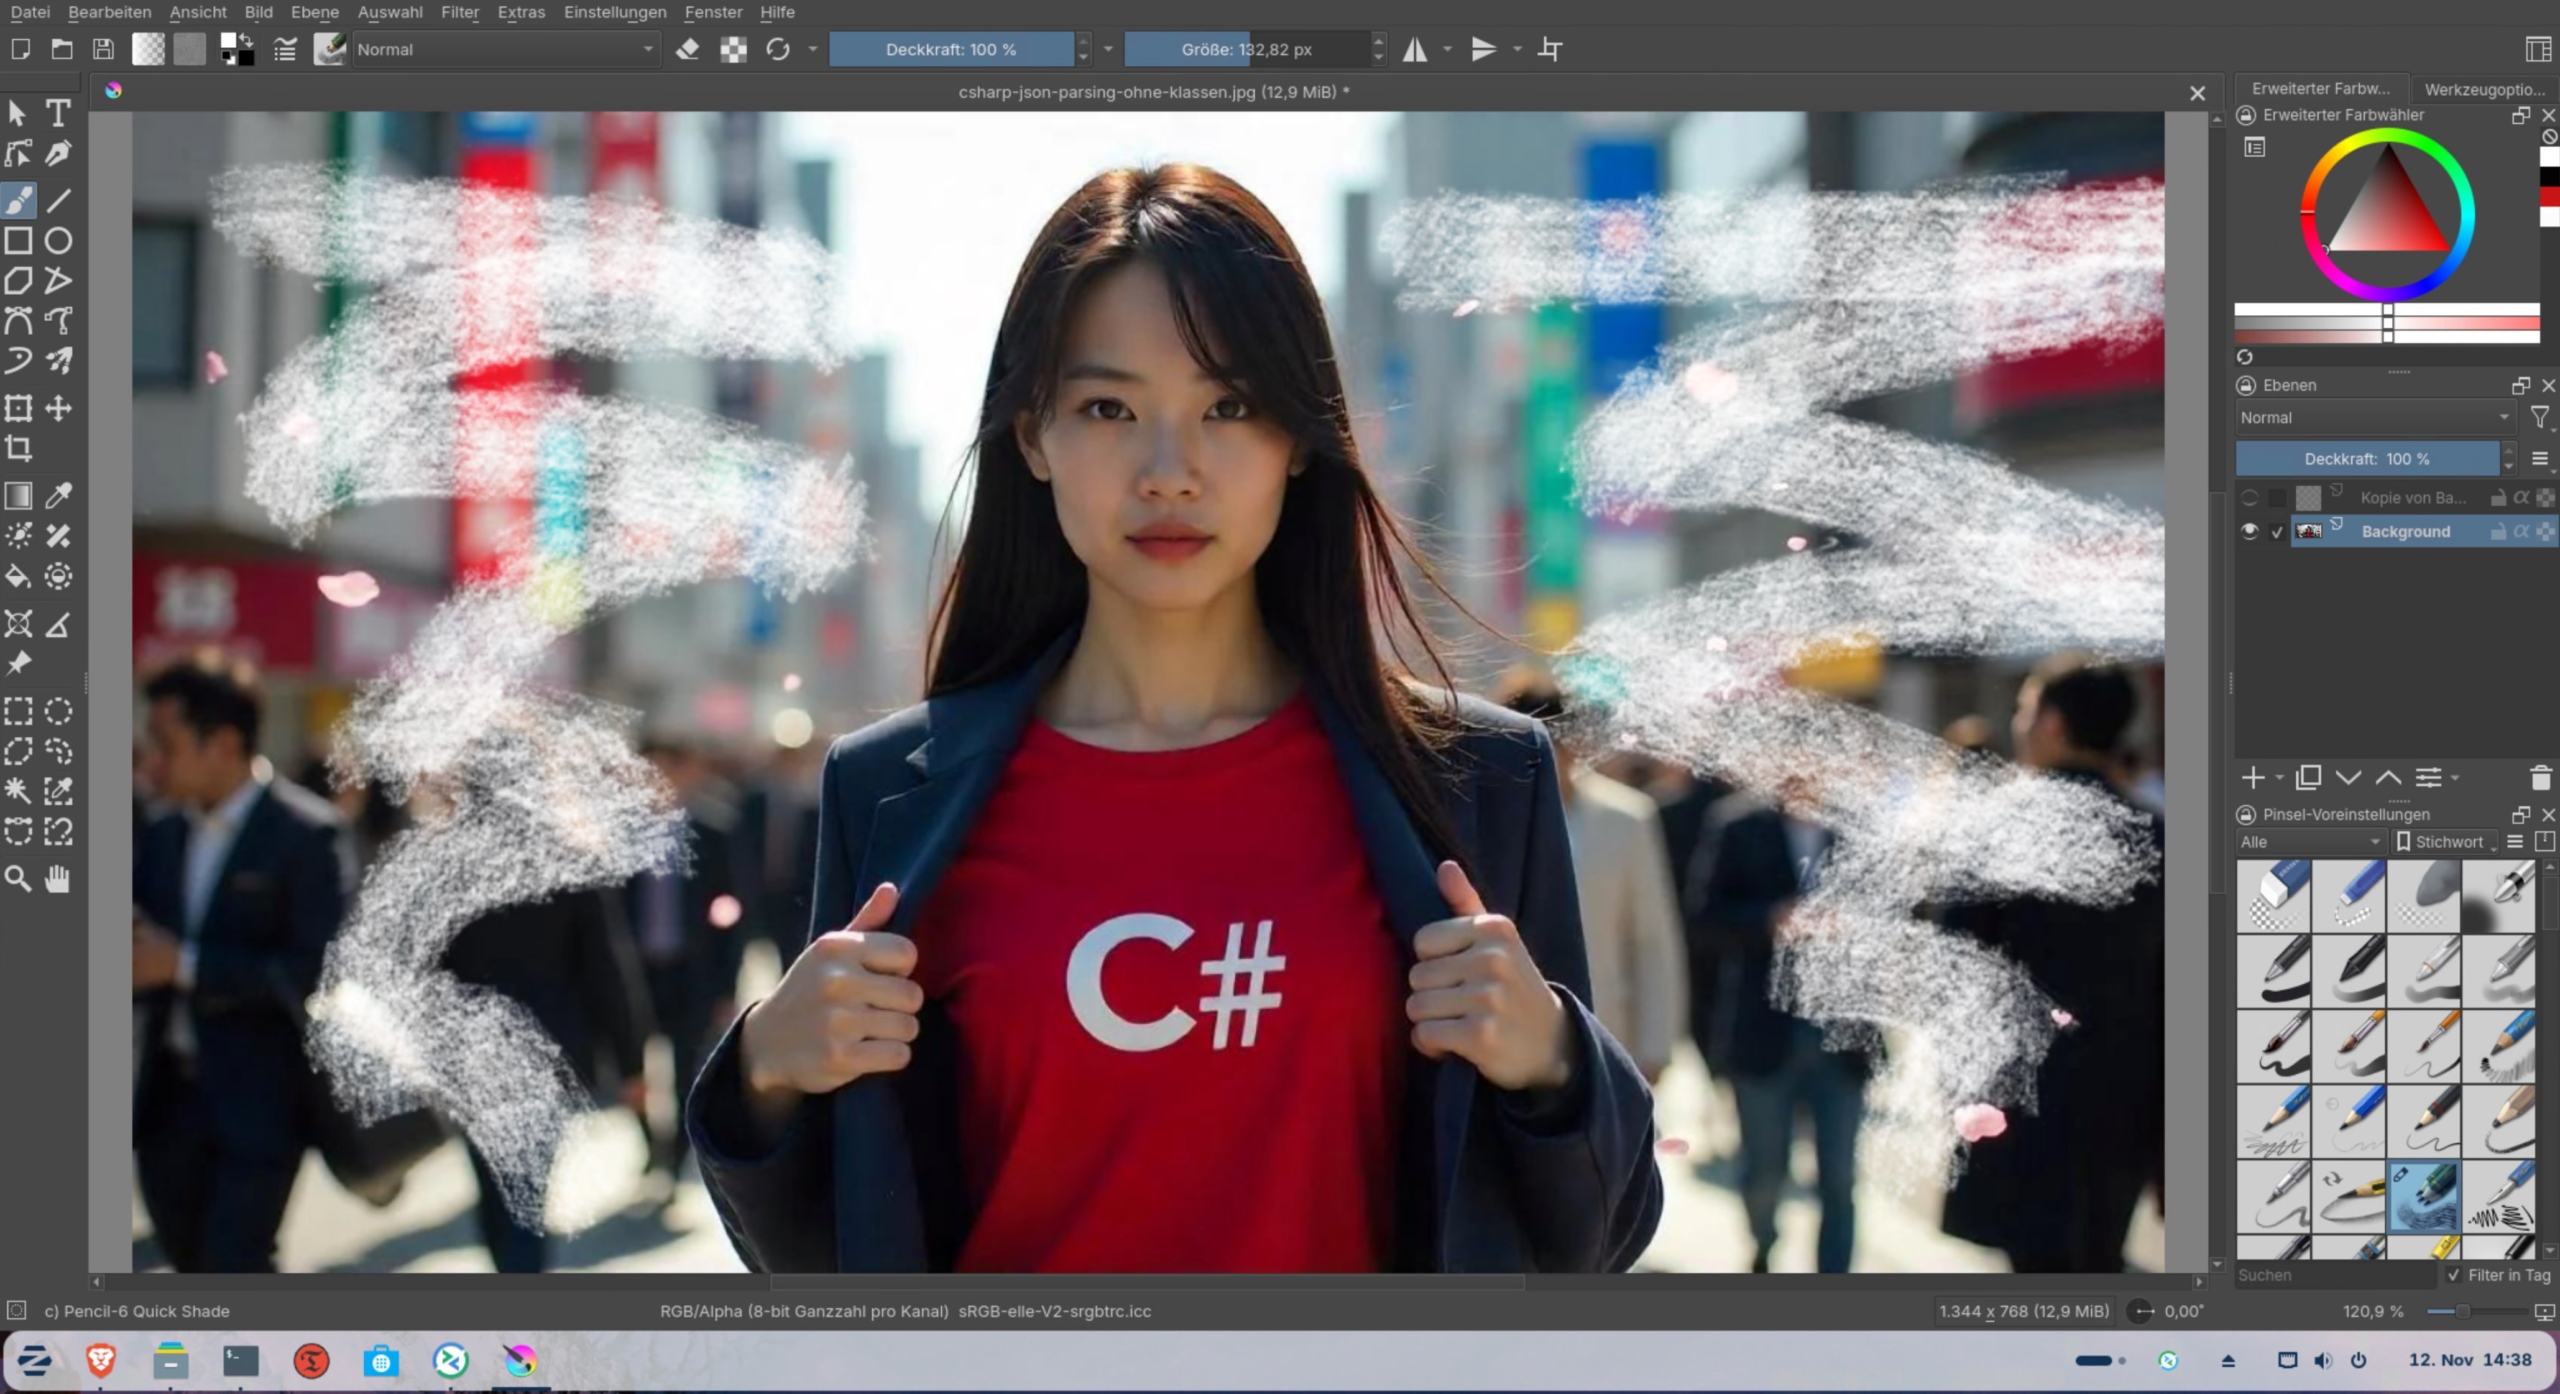This screenshot has width=2560, height=1394.
Task: Switch to Werkzeugoptionen tab
Action: pos(2484,89)
